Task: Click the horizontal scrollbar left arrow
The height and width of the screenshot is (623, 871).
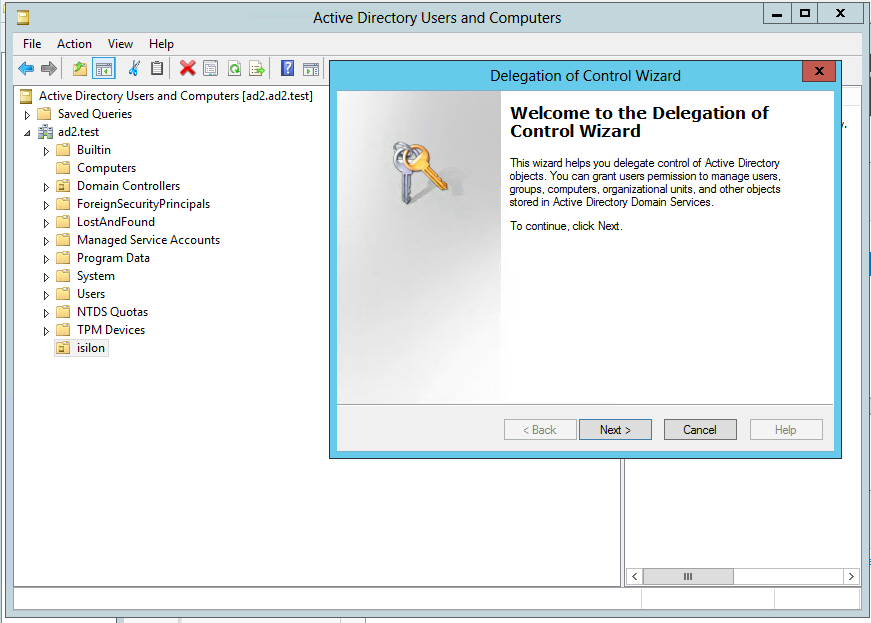Action: pyautogui.click(x=634, y=576)
